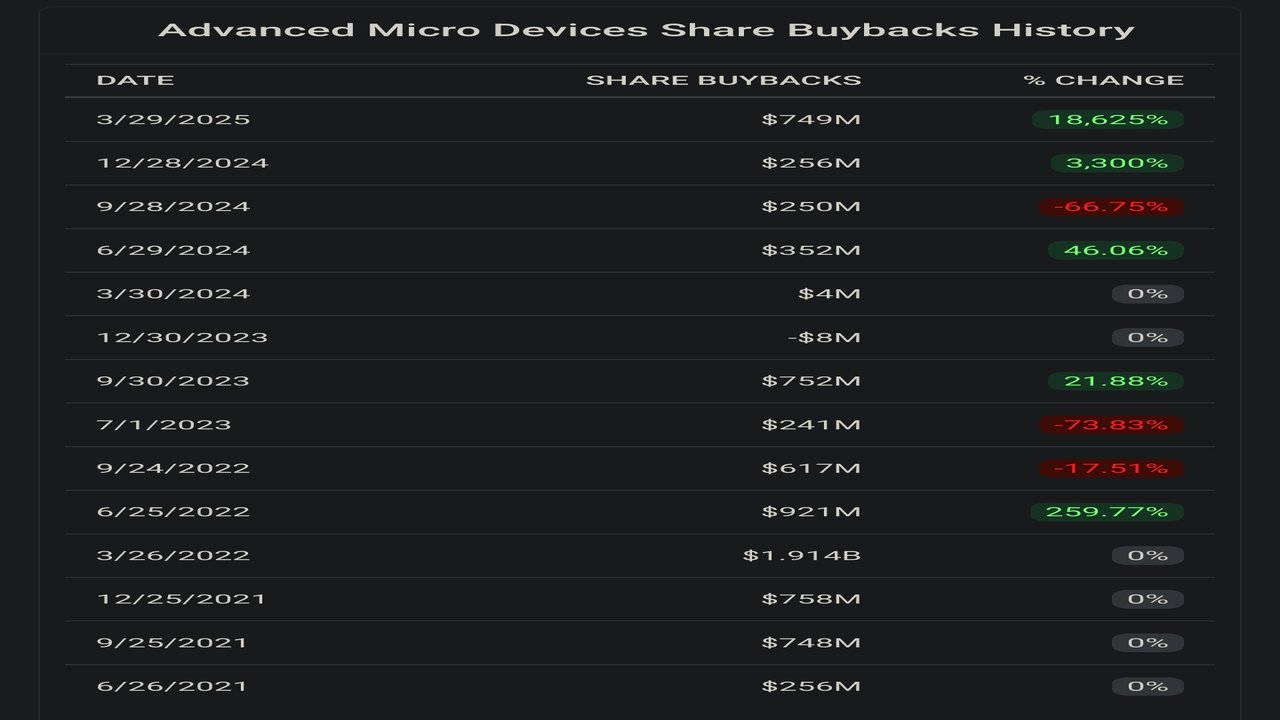Select the 12/30/2023 date cell

click(182, 337)
